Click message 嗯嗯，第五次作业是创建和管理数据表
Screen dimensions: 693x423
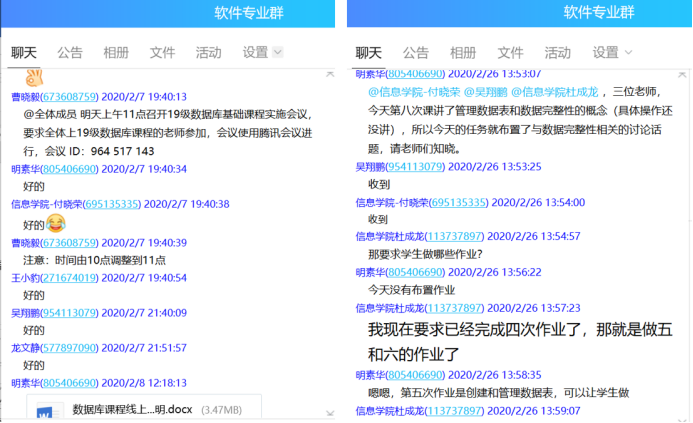coord(499,393)
